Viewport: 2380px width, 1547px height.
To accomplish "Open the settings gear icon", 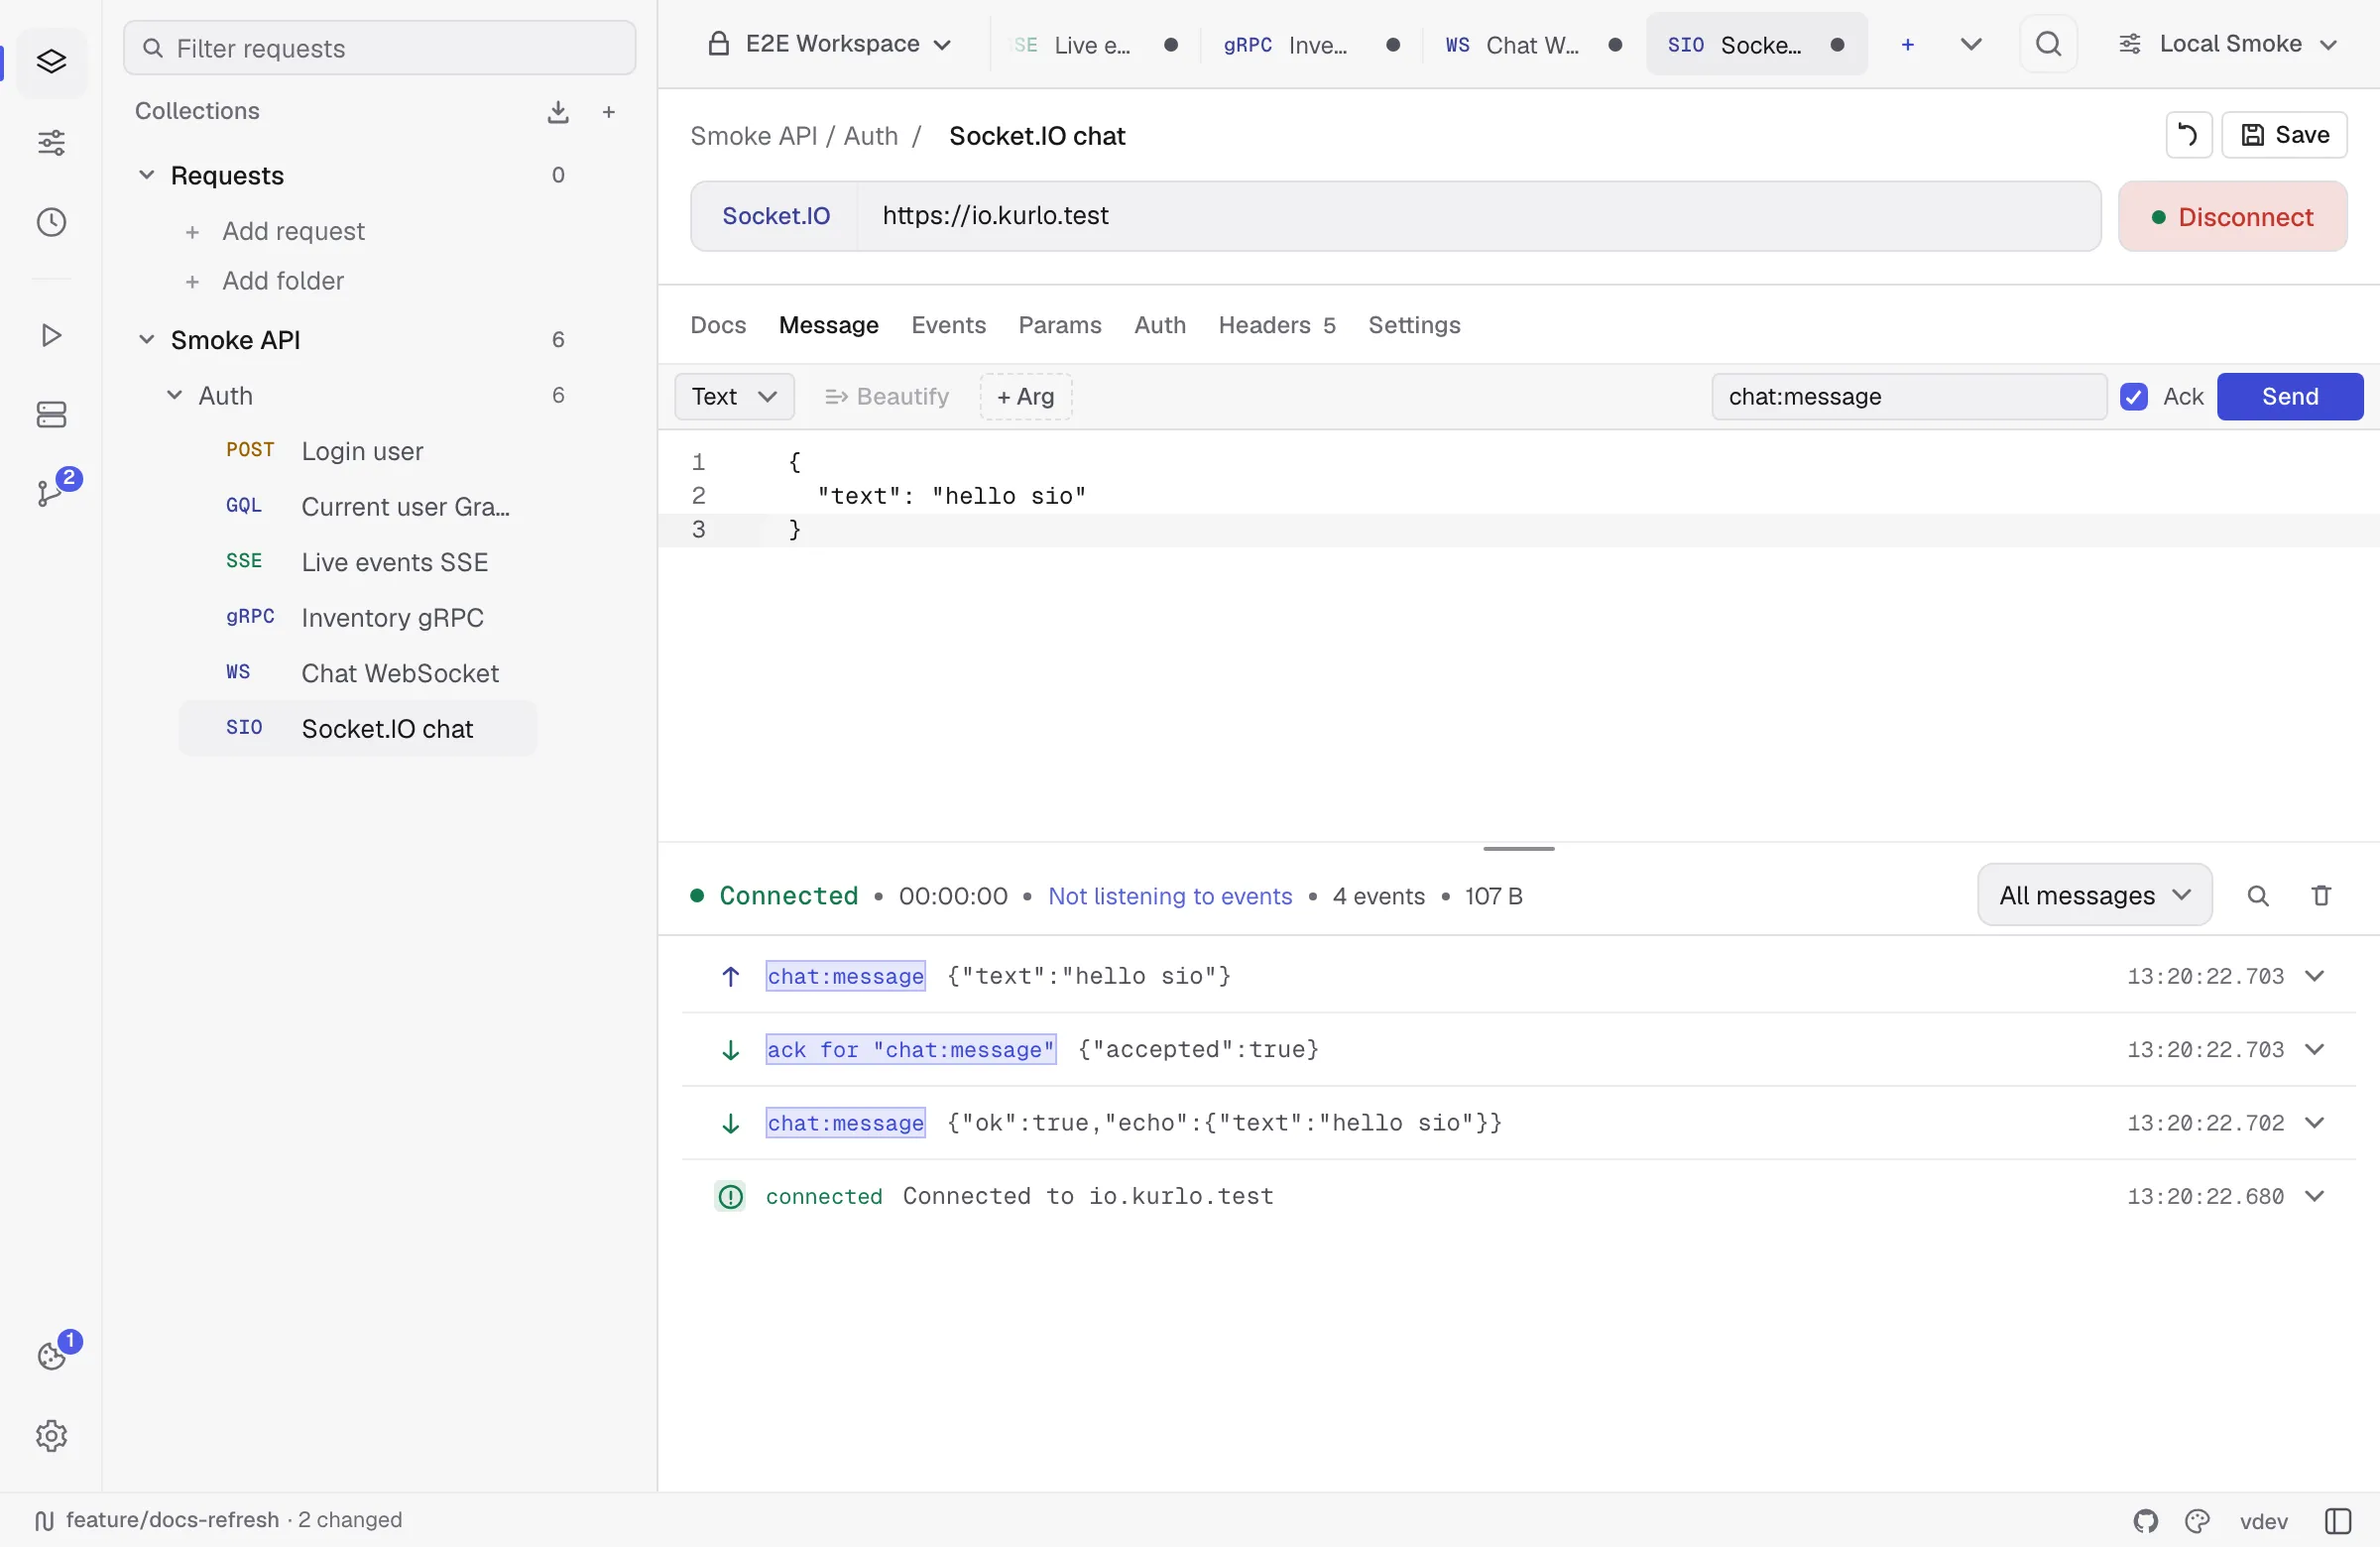I will pos(51,1435).
